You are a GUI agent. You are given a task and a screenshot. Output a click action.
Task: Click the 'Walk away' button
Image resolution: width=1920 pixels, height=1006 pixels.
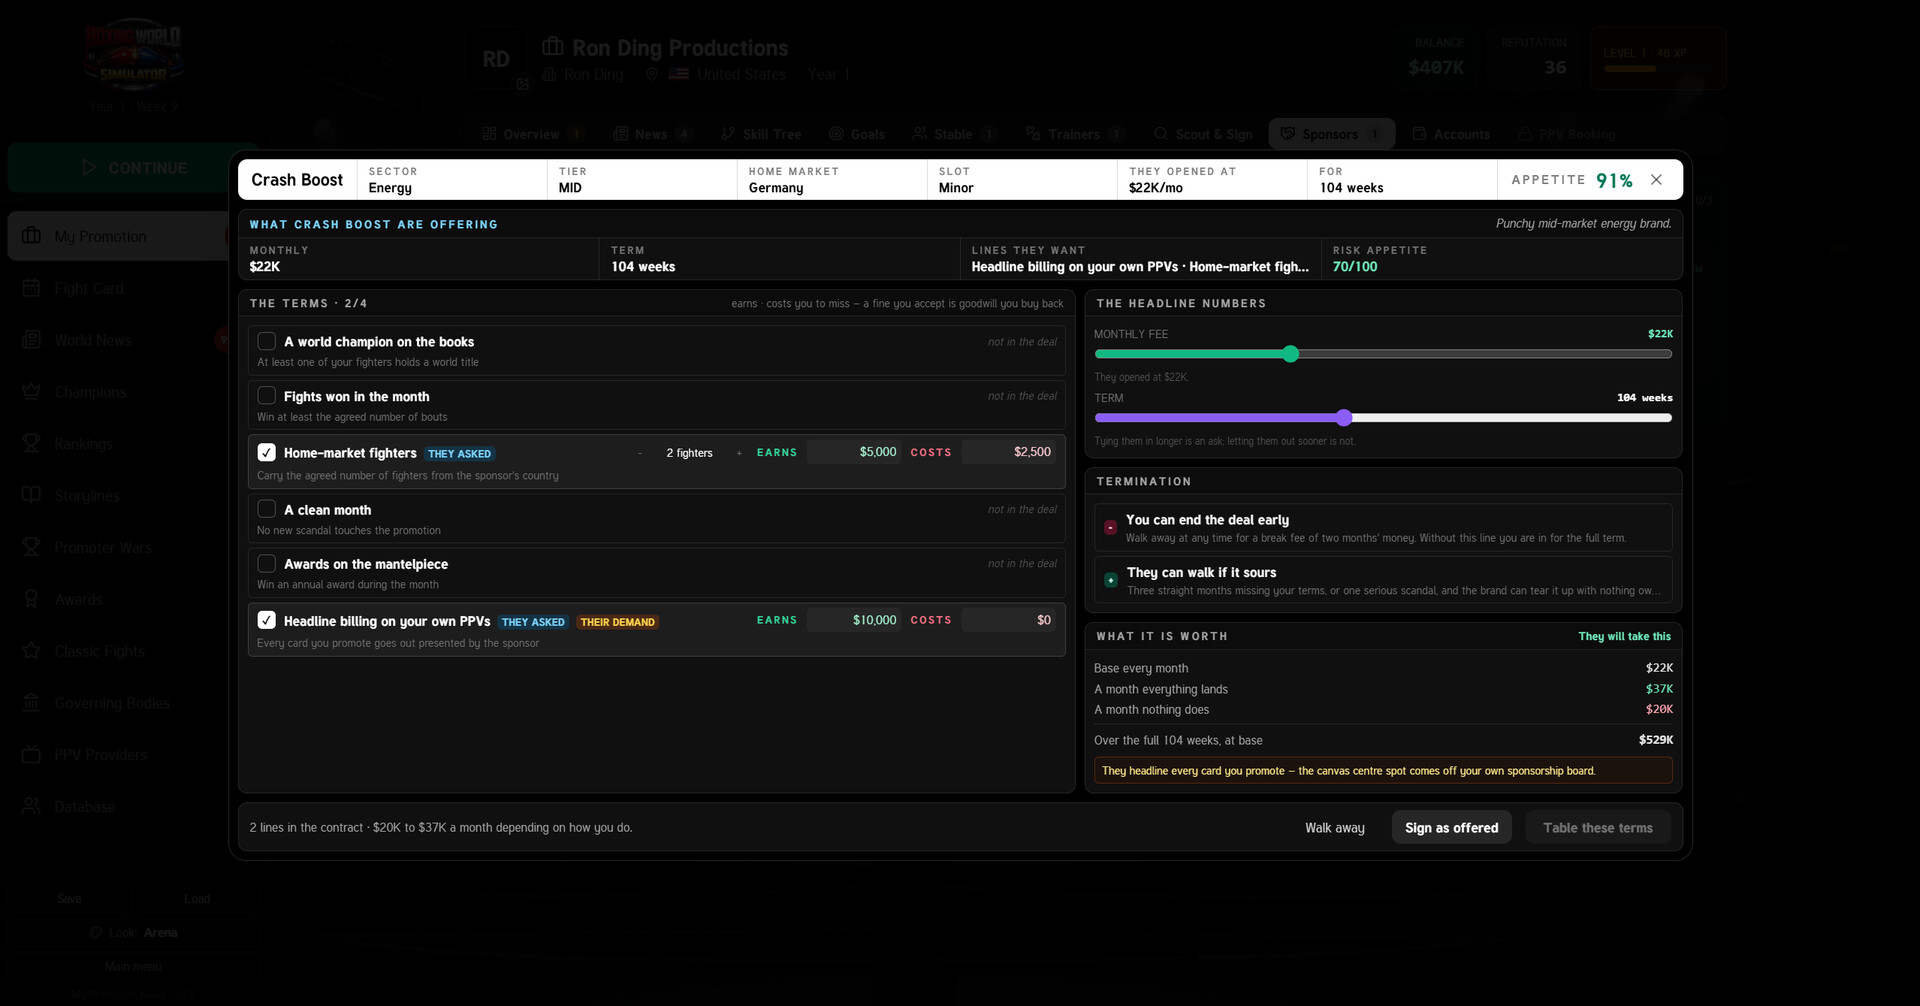click(1335, 828)
